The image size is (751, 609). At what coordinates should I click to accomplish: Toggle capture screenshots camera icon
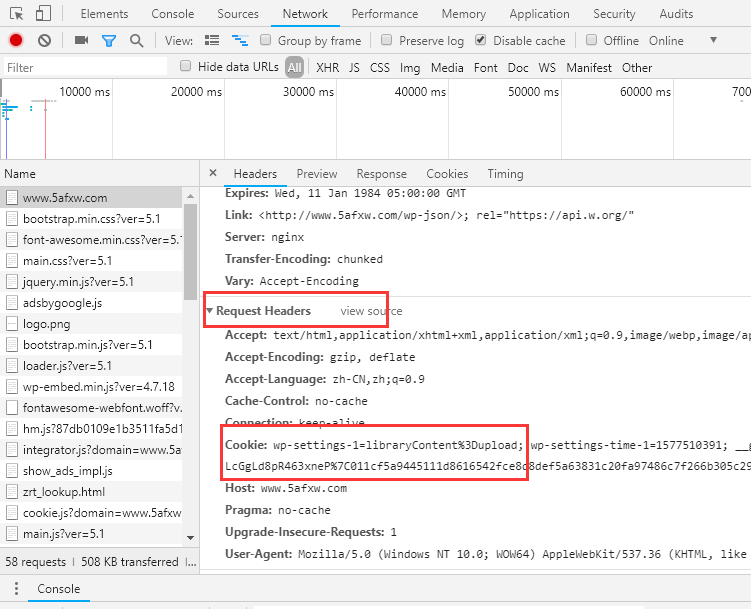tap(81, 40)
